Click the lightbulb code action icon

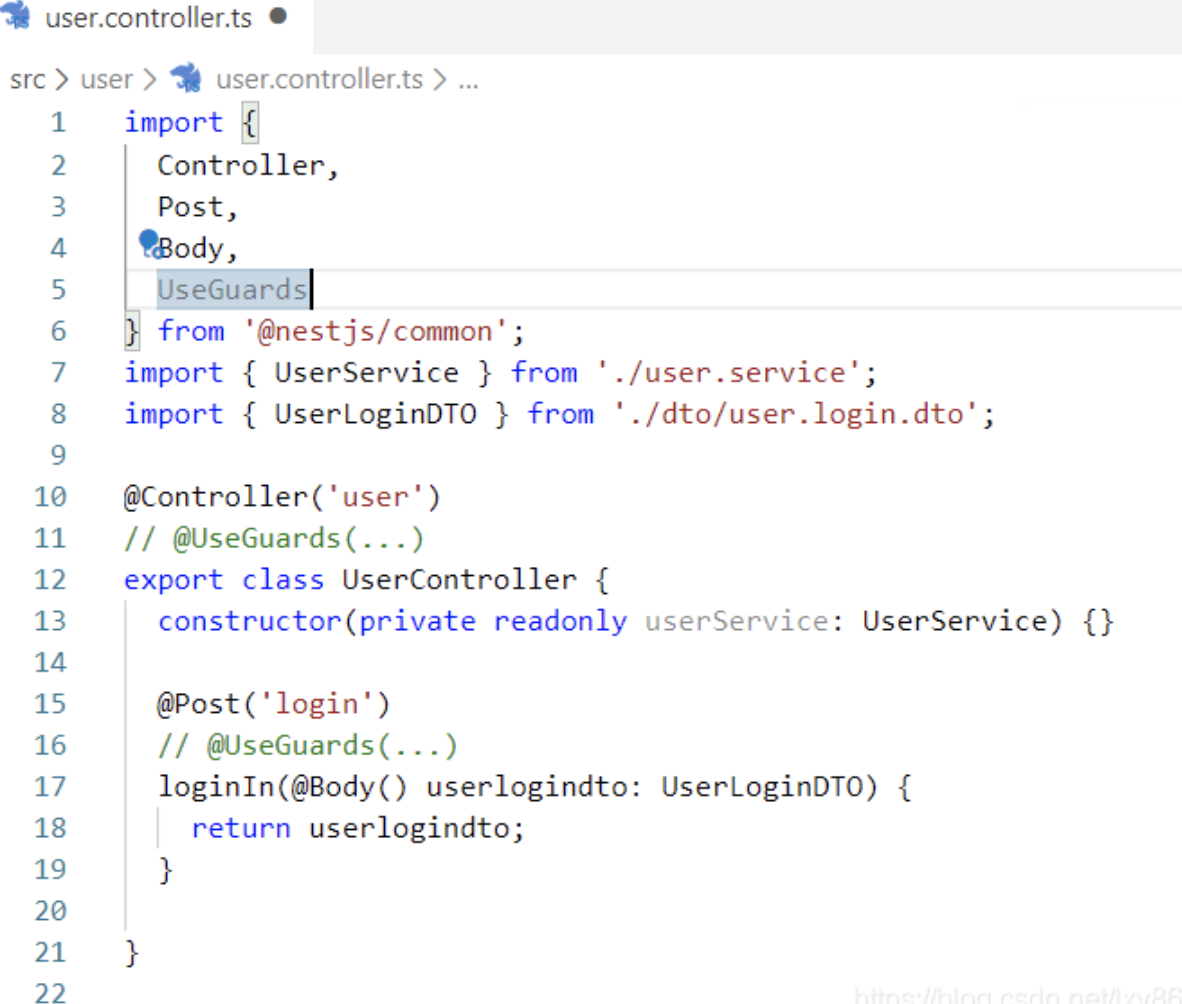point(149,242)
